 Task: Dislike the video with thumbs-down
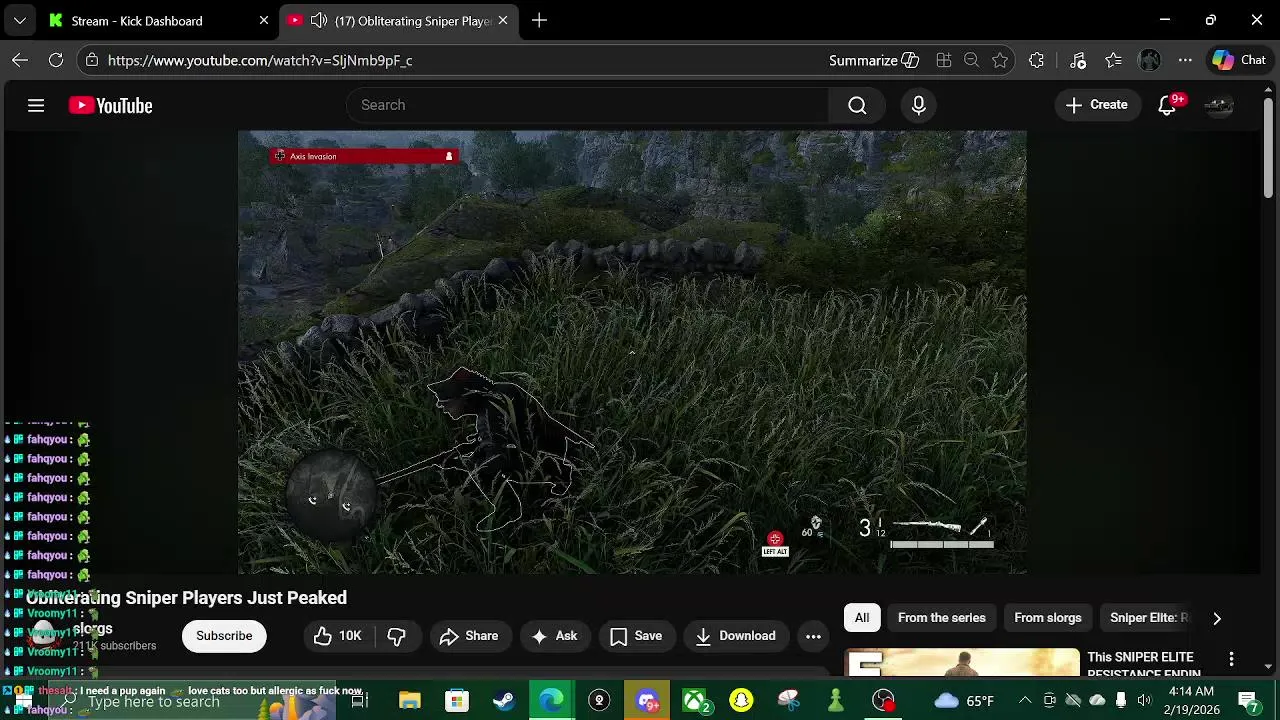397,636
